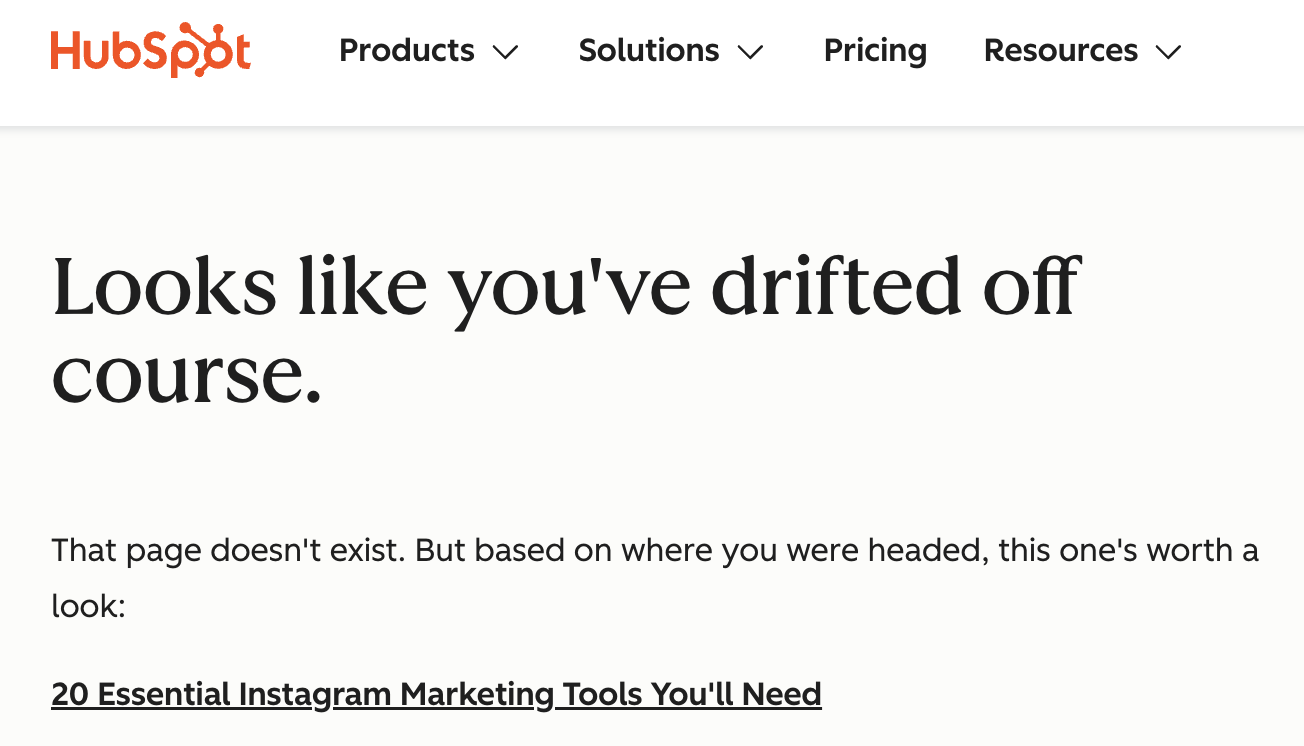This screenshot has width=1304, height=746.
Task: Open the Resources navigation menu
Action: 1061,50
